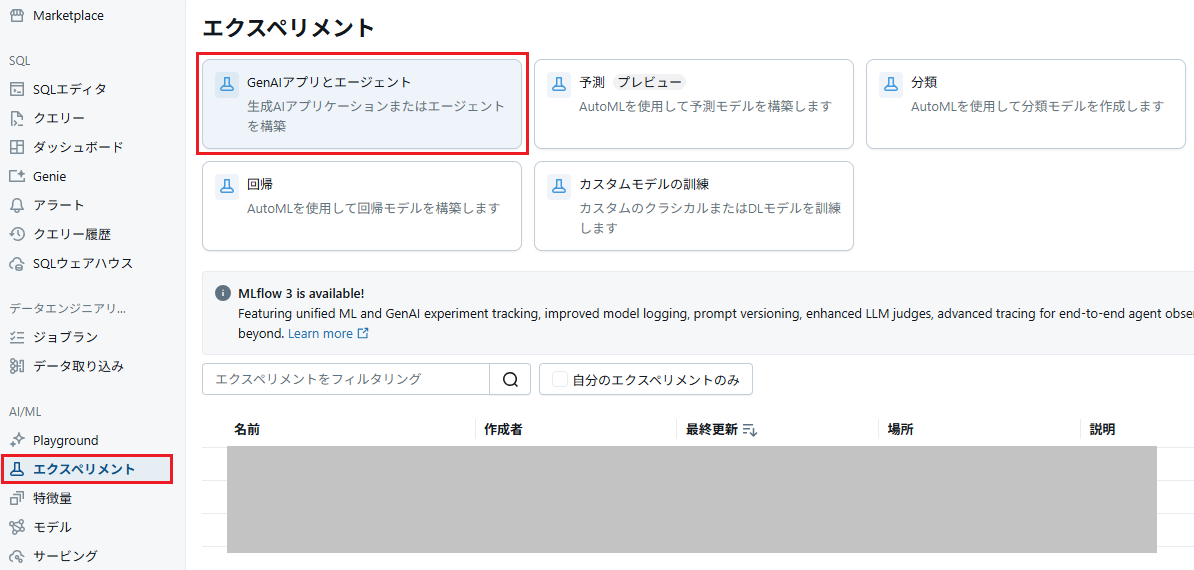Focus the エクスペリメントをフィルタリング search field
The width and height of the screenshot is (1194, 570).
click(x=345, y=379)
